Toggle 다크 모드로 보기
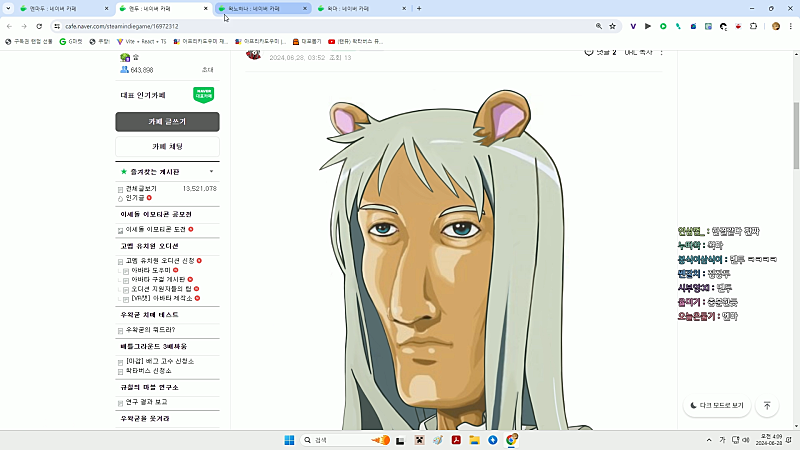Viewport: 800px width, 450px height. 717,406
